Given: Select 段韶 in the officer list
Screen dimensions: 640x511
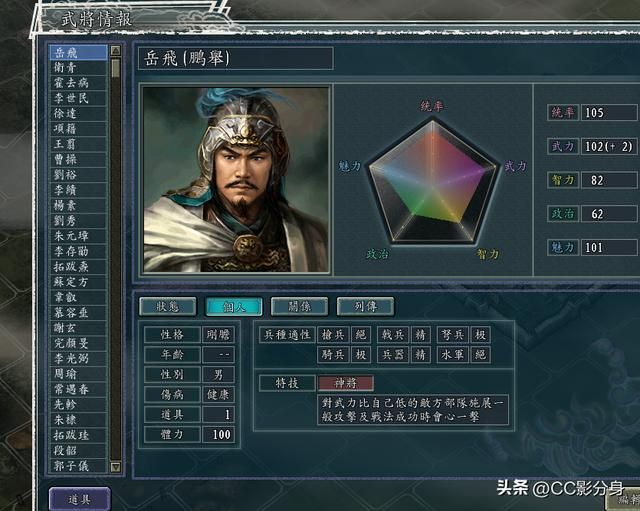Looking at the screenshot, I should (x=78, y=450).
